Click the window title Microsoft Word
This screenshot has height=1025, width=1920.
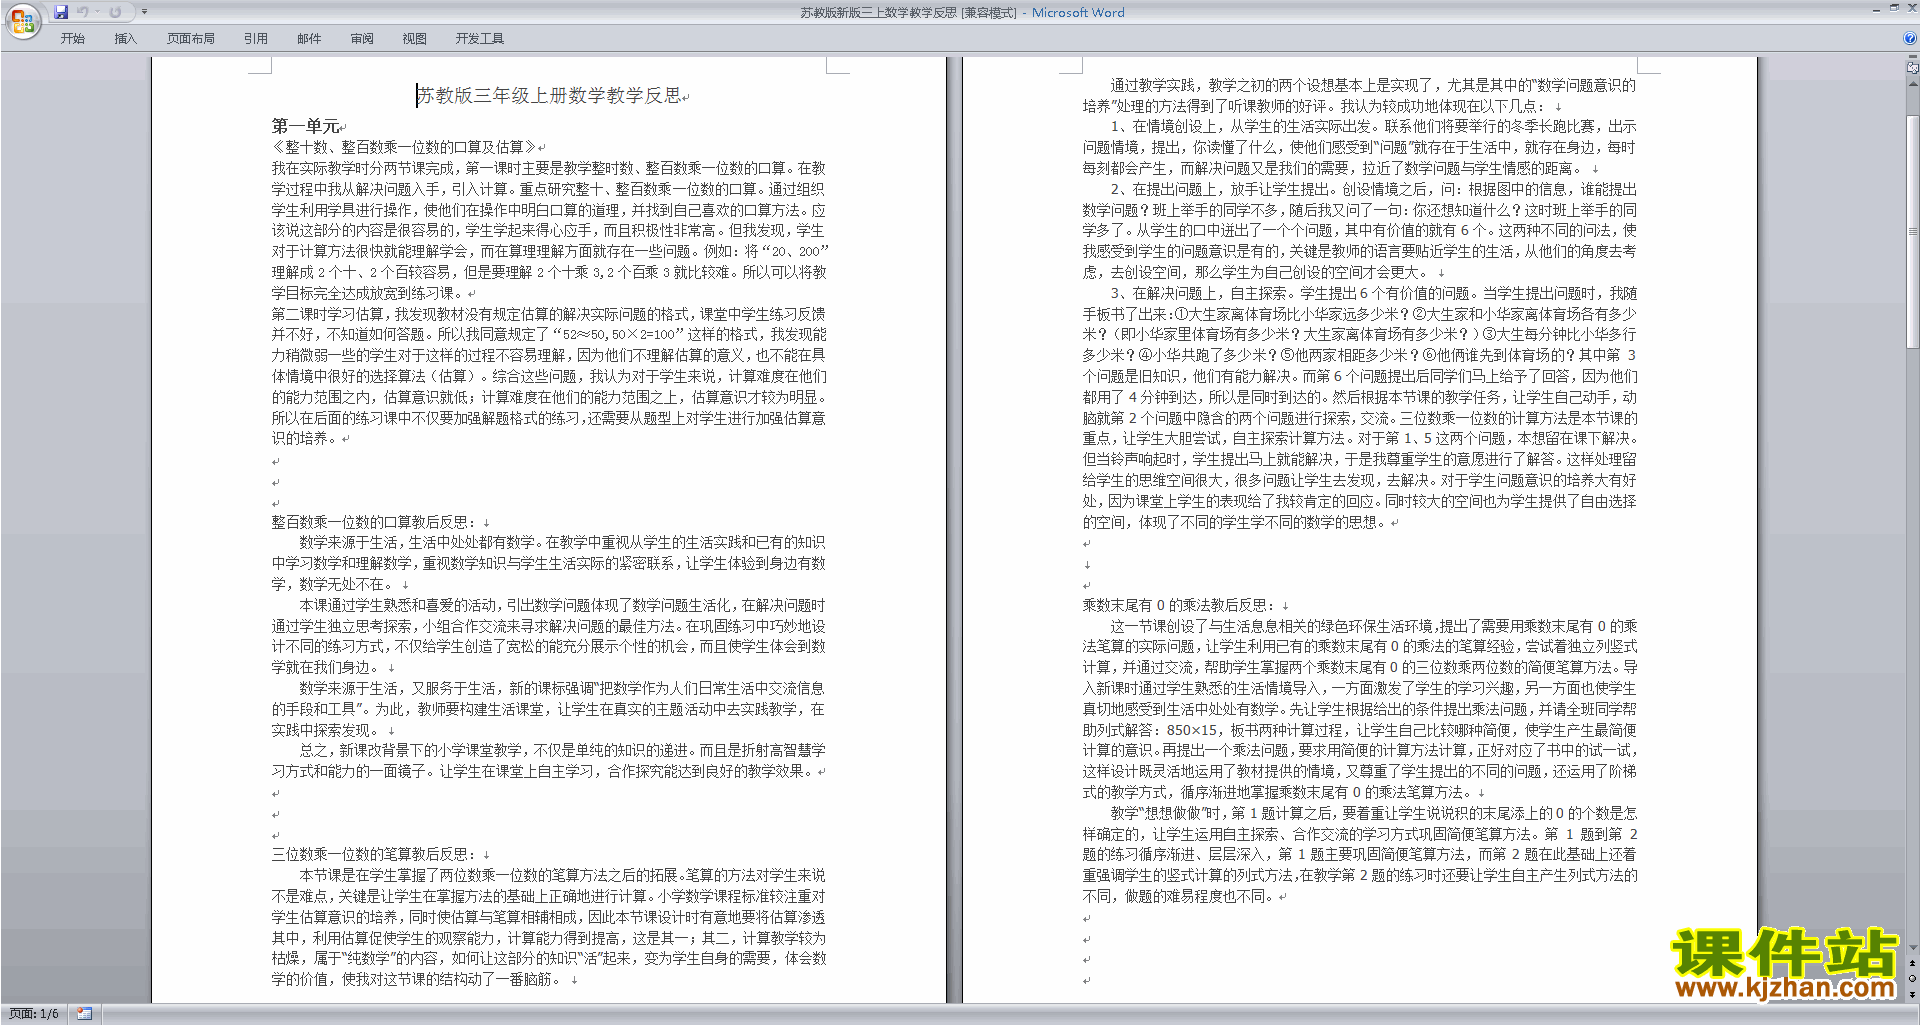1078,12
